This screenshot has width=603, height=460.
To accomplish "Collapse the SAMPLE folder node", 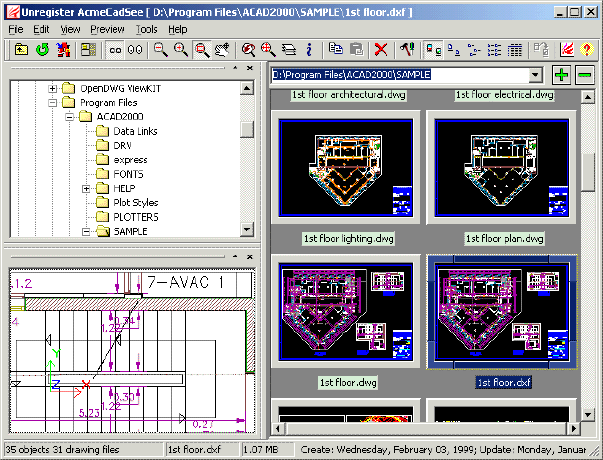I will pyautogui.click(x=86, y=232).
